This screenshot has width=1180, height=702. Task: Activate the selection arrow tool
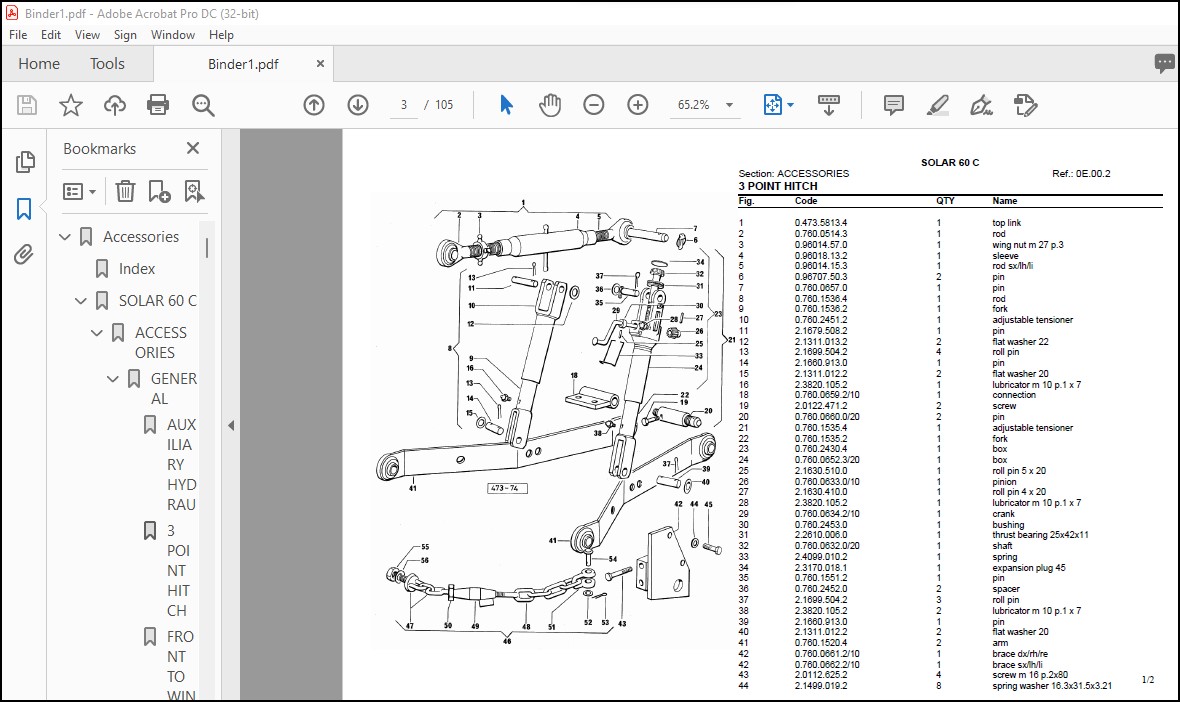pos(506,105)
